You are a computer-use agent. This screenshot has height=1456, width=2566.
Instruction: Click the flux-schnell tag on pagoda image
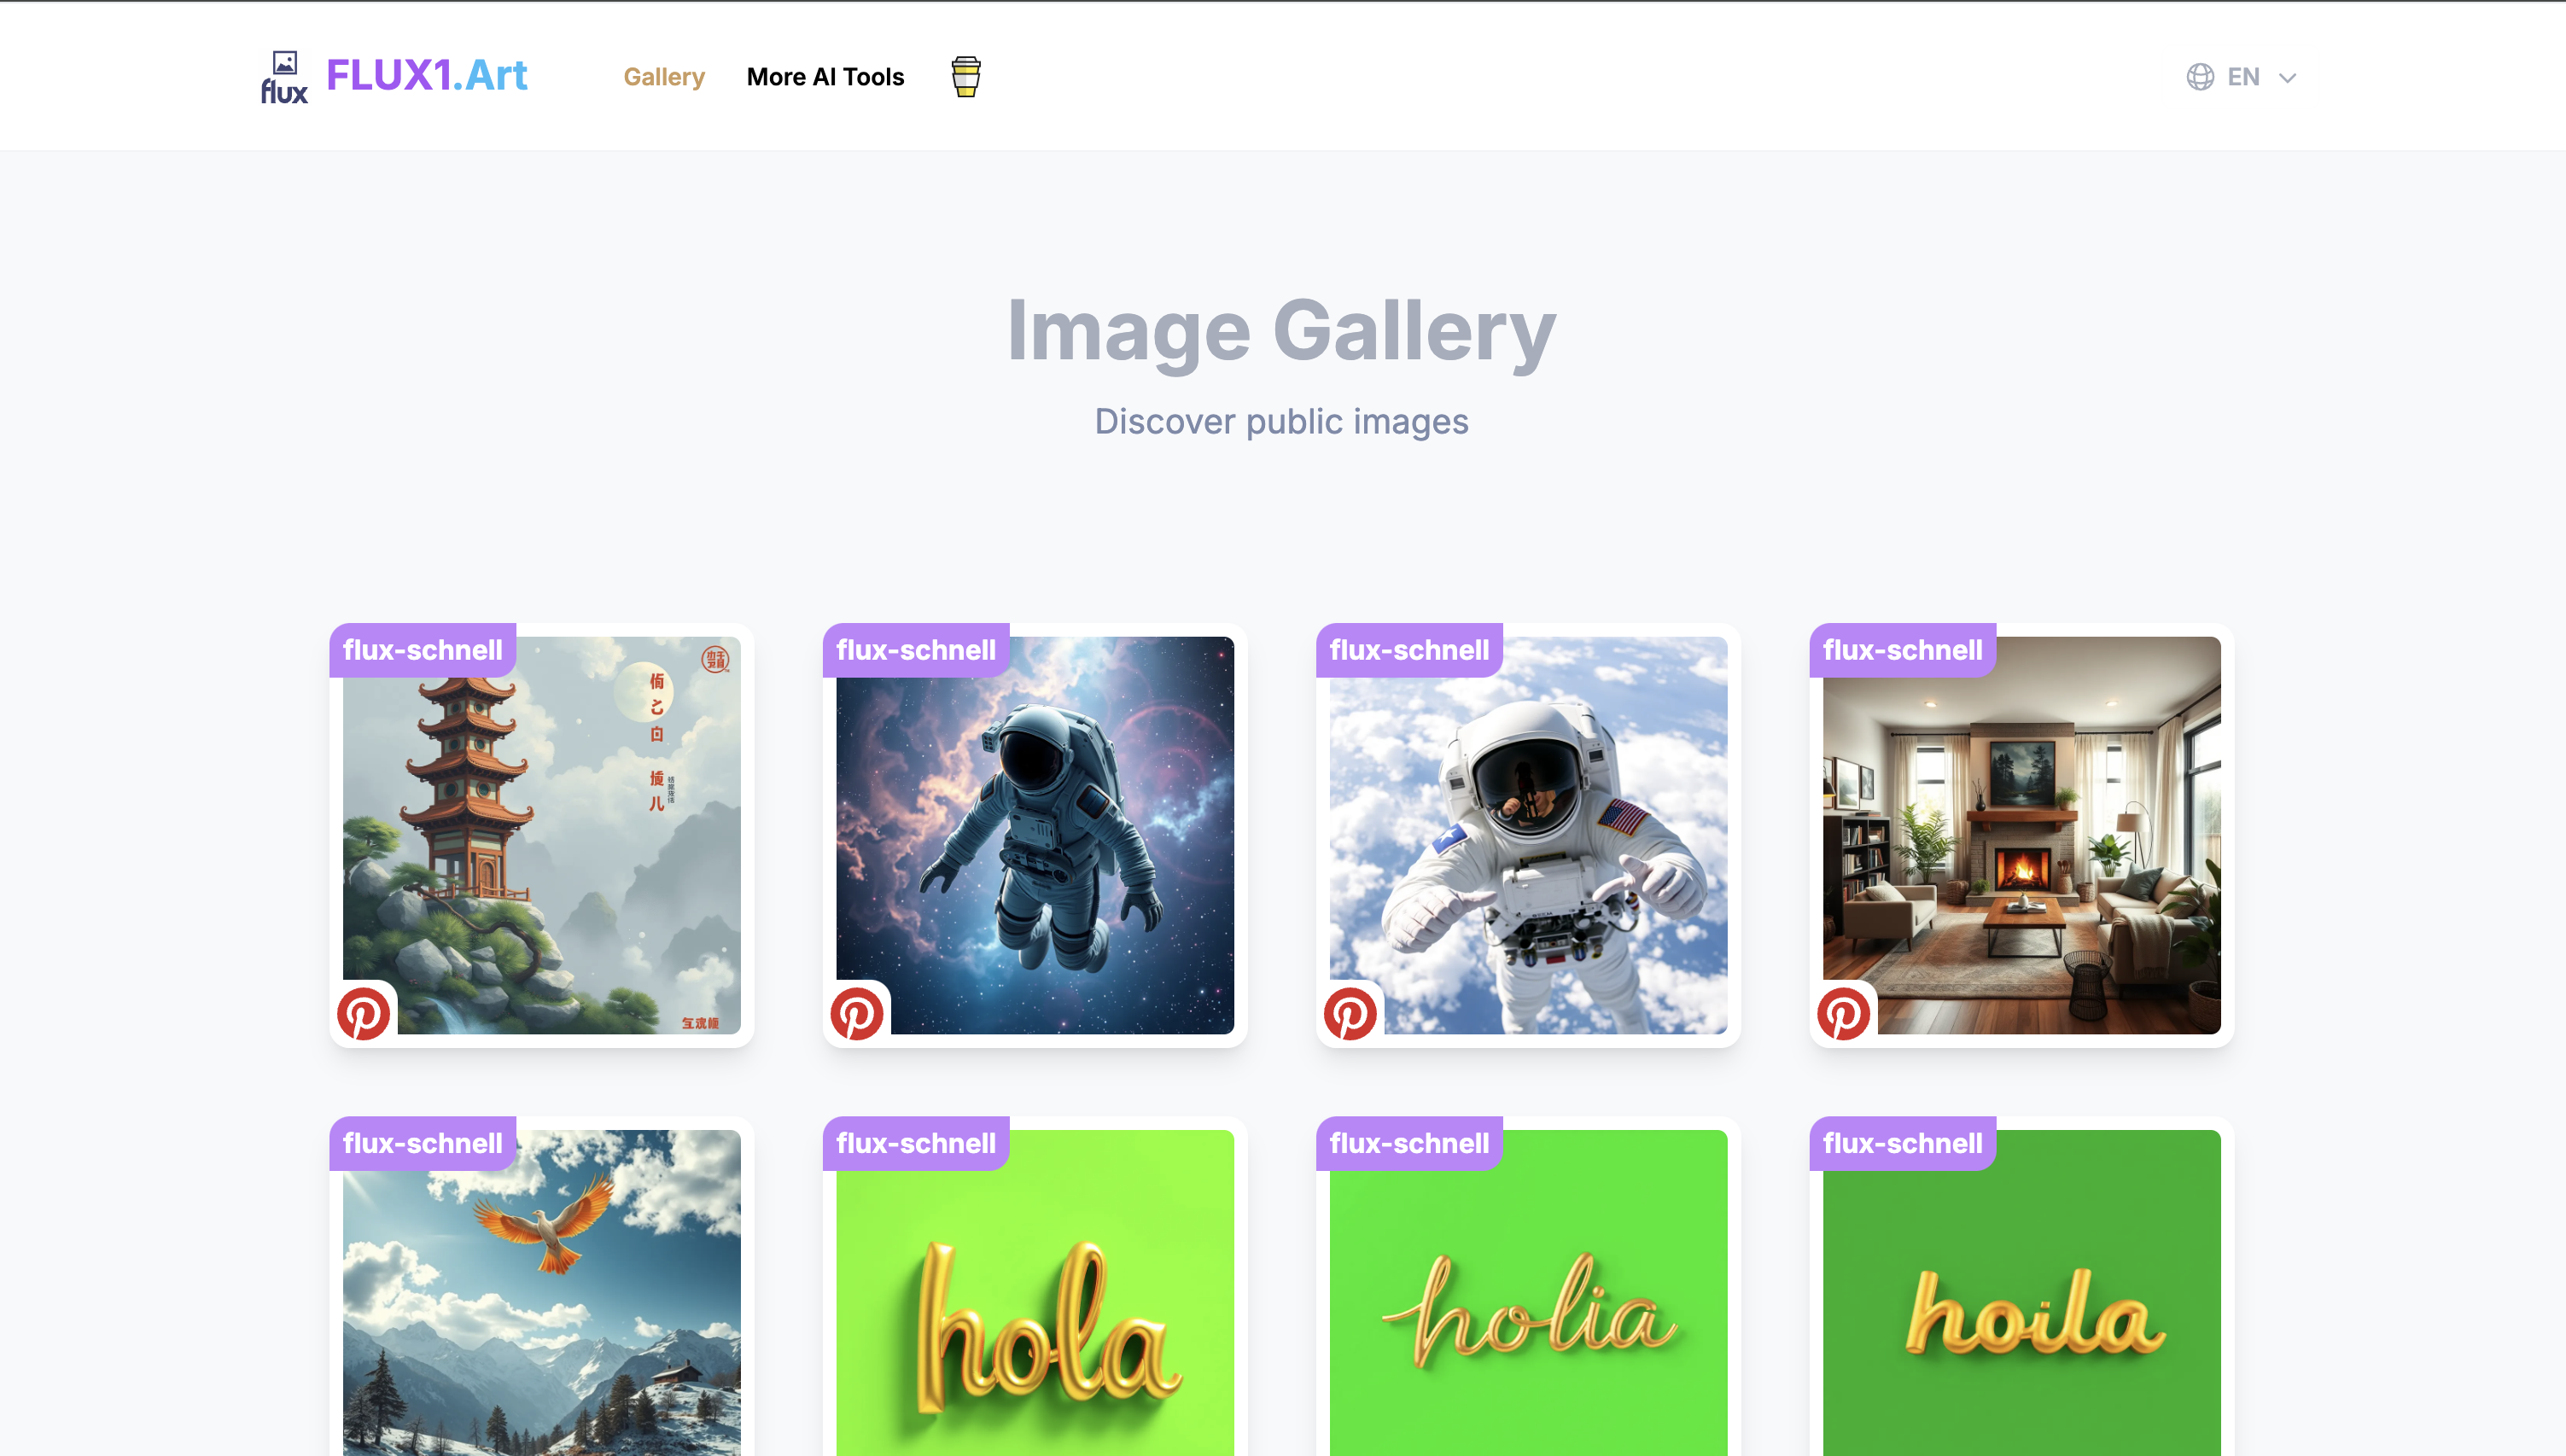point(422,650)
